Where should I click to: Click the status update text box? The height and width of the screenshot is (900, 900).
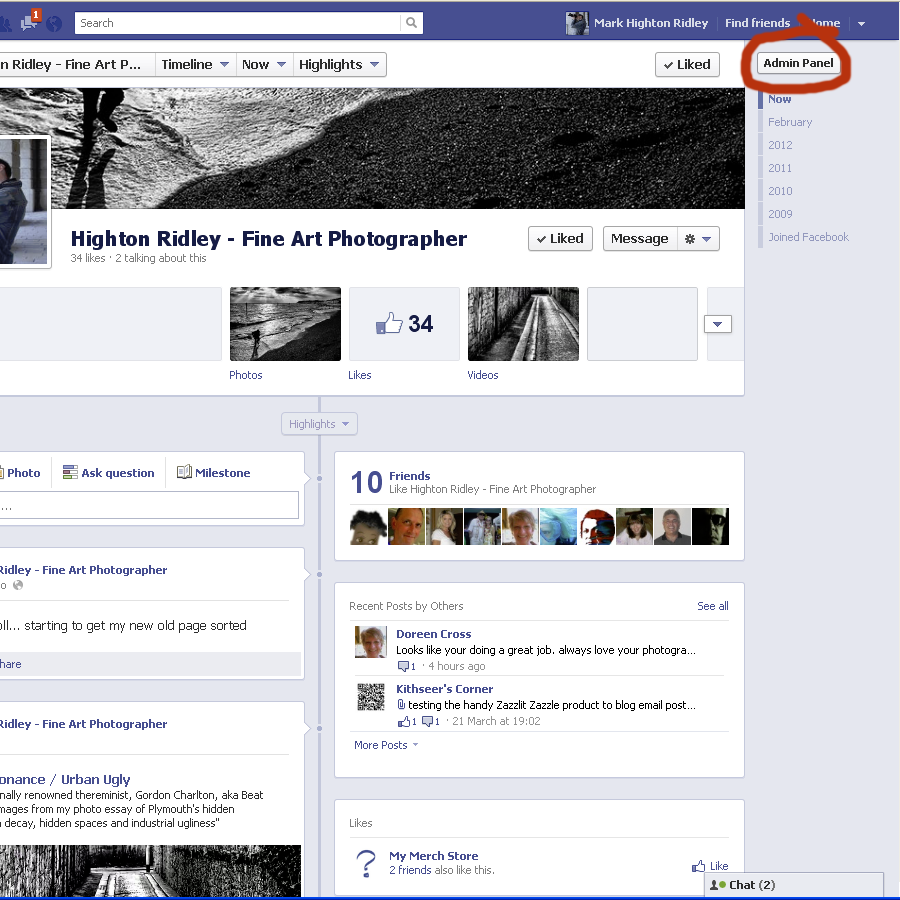(x=149, y=505)
